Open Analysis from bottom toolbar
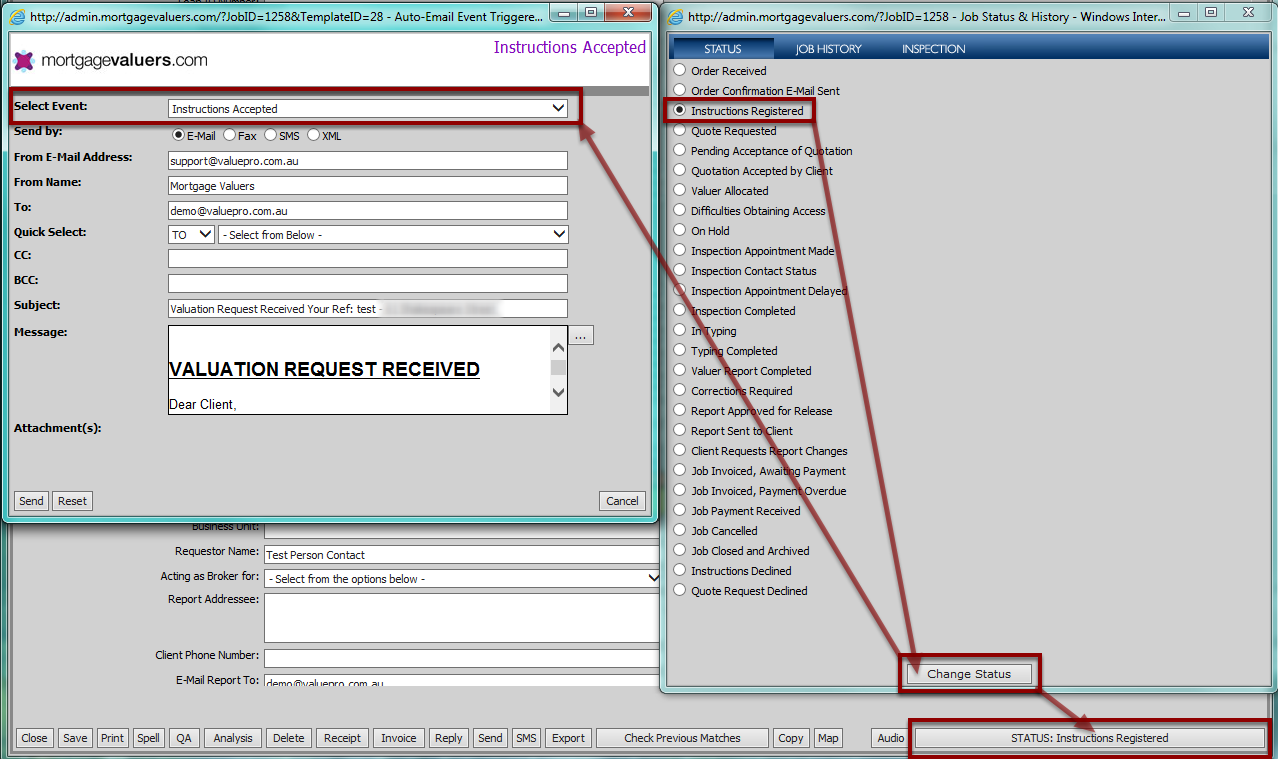The image size is (1278, 759). click(233, 738)
